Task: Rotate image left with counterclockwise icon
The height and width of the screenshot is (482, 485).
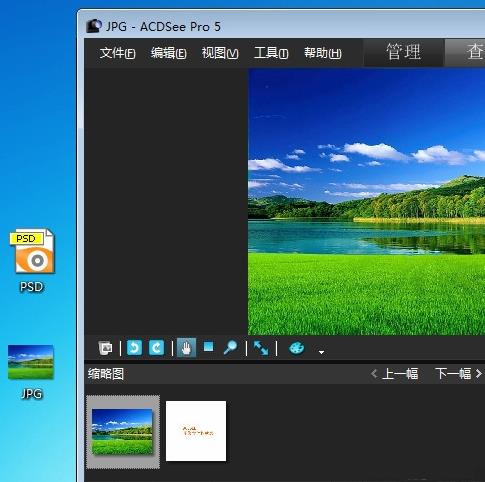Action: [134, 348]
